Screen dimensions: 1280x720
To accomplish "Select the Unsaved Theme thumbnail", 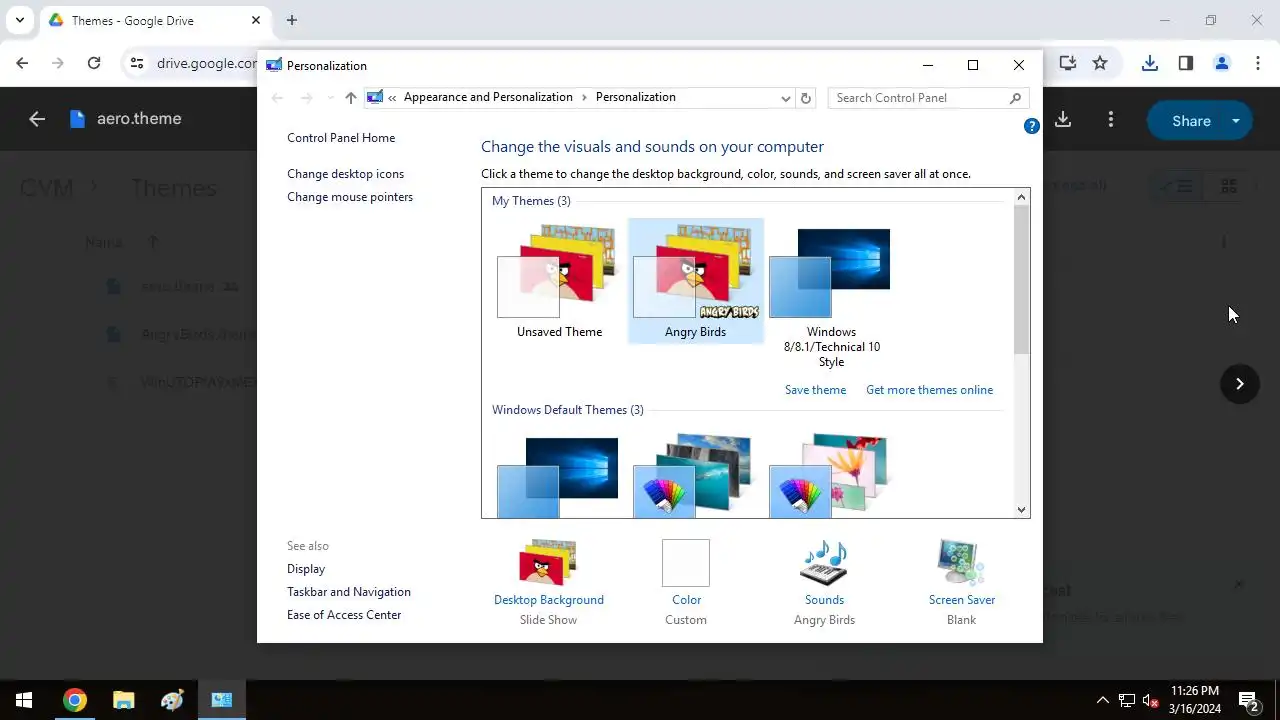I will [x=559, y=281].
